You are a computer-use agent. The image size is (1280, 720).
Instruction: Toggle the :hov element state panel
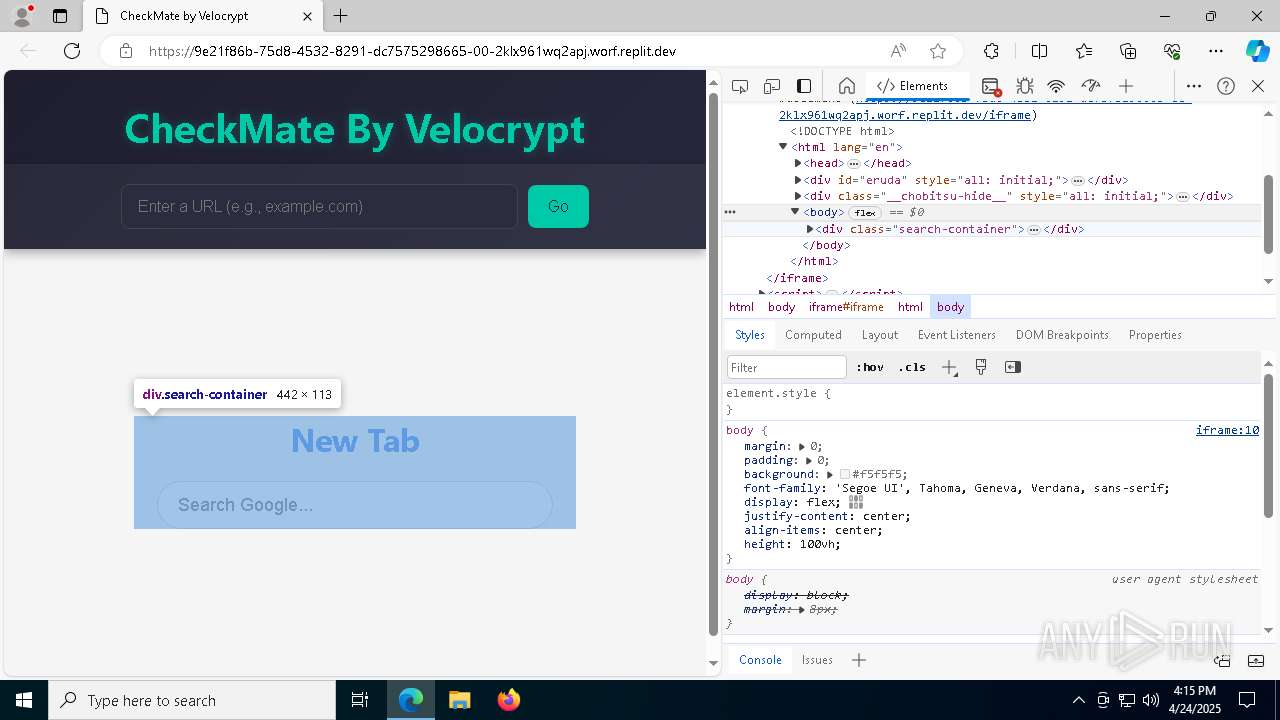(870, 367)
